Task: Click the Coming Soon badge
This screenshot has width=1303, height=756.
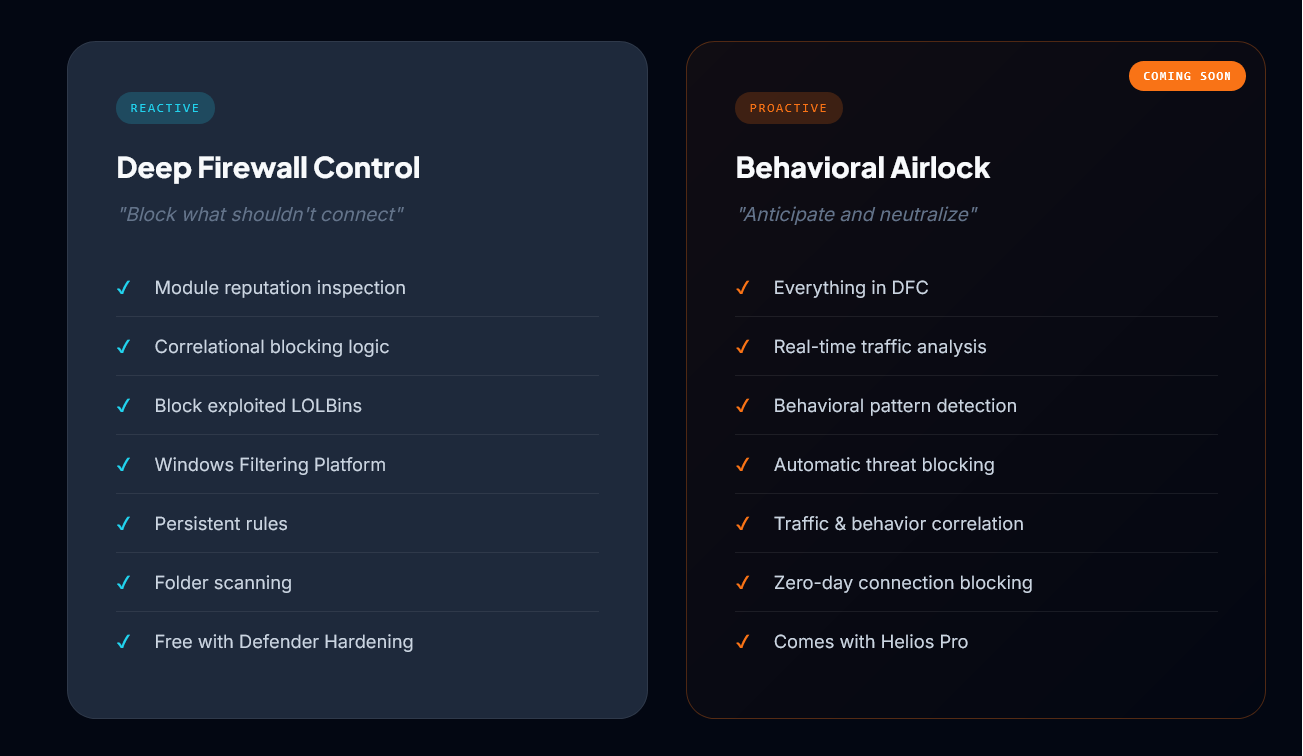Action: pyautogui.click(x=1187, y=76)
